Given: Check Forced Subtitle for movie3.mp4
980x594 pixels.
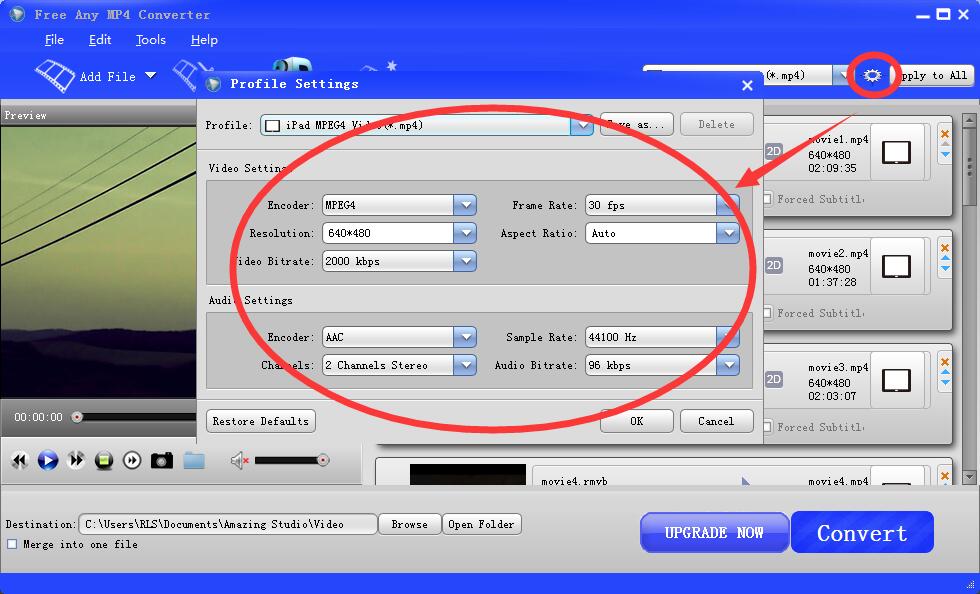Looking at the screenshot, I should 767,427.
